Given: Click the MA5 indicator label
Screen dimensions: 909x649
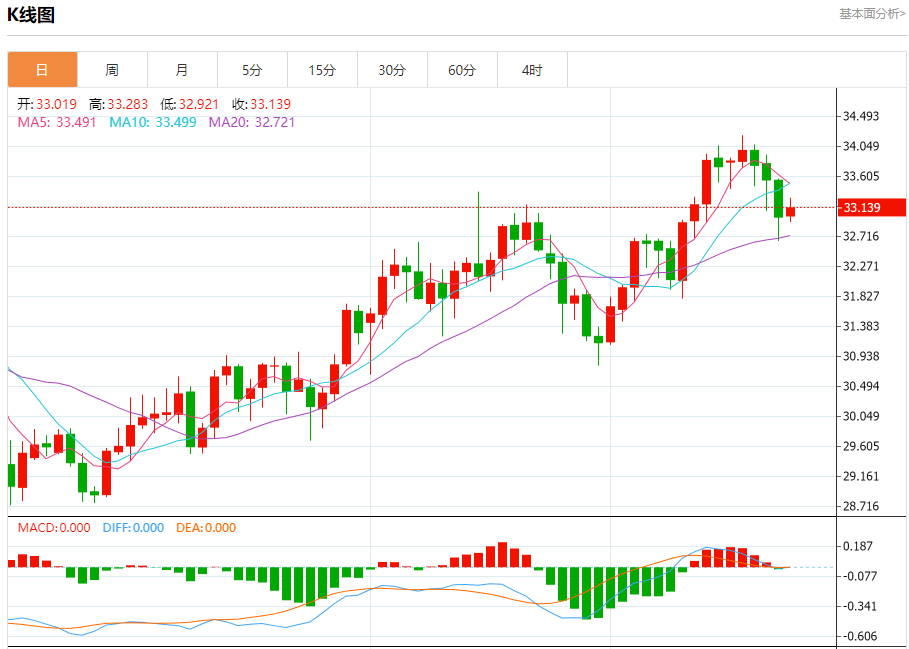Looking at the screenshot, I should [57, 122].
